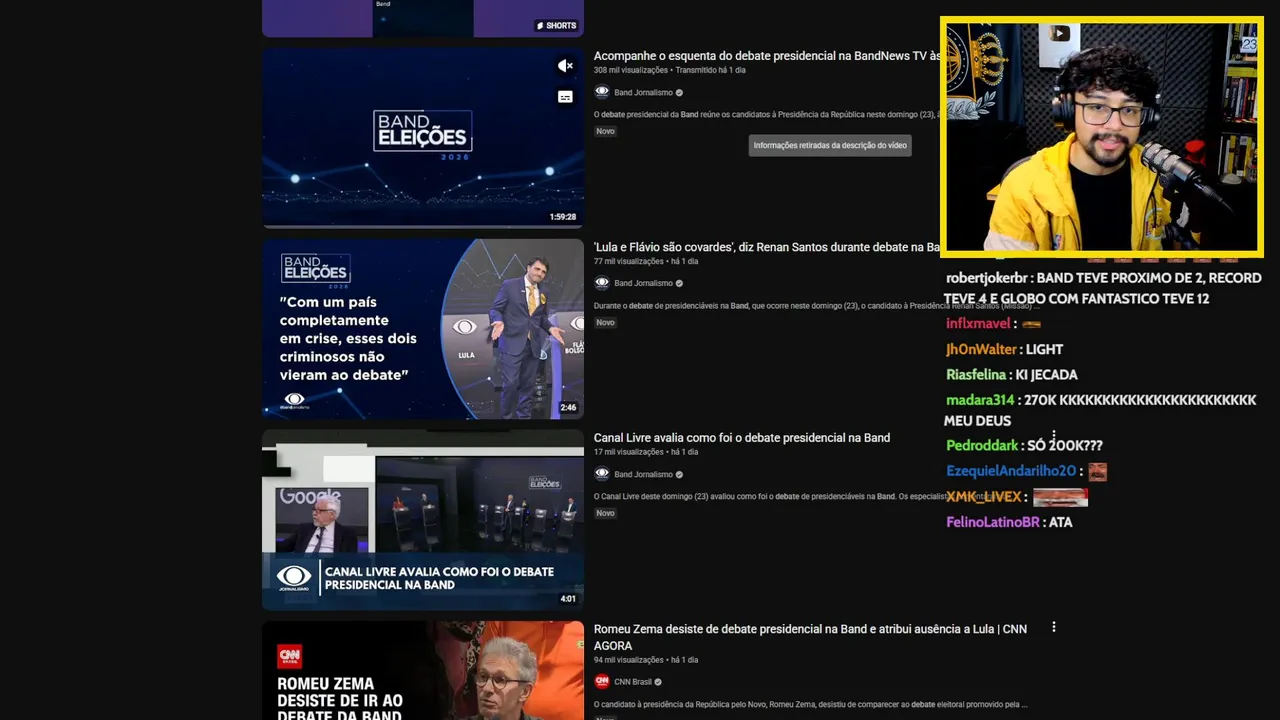Open the 'Romeu Zema desiste de debate' title
The width and height of the screenshot is (1280, 720).
click(810, 637)
